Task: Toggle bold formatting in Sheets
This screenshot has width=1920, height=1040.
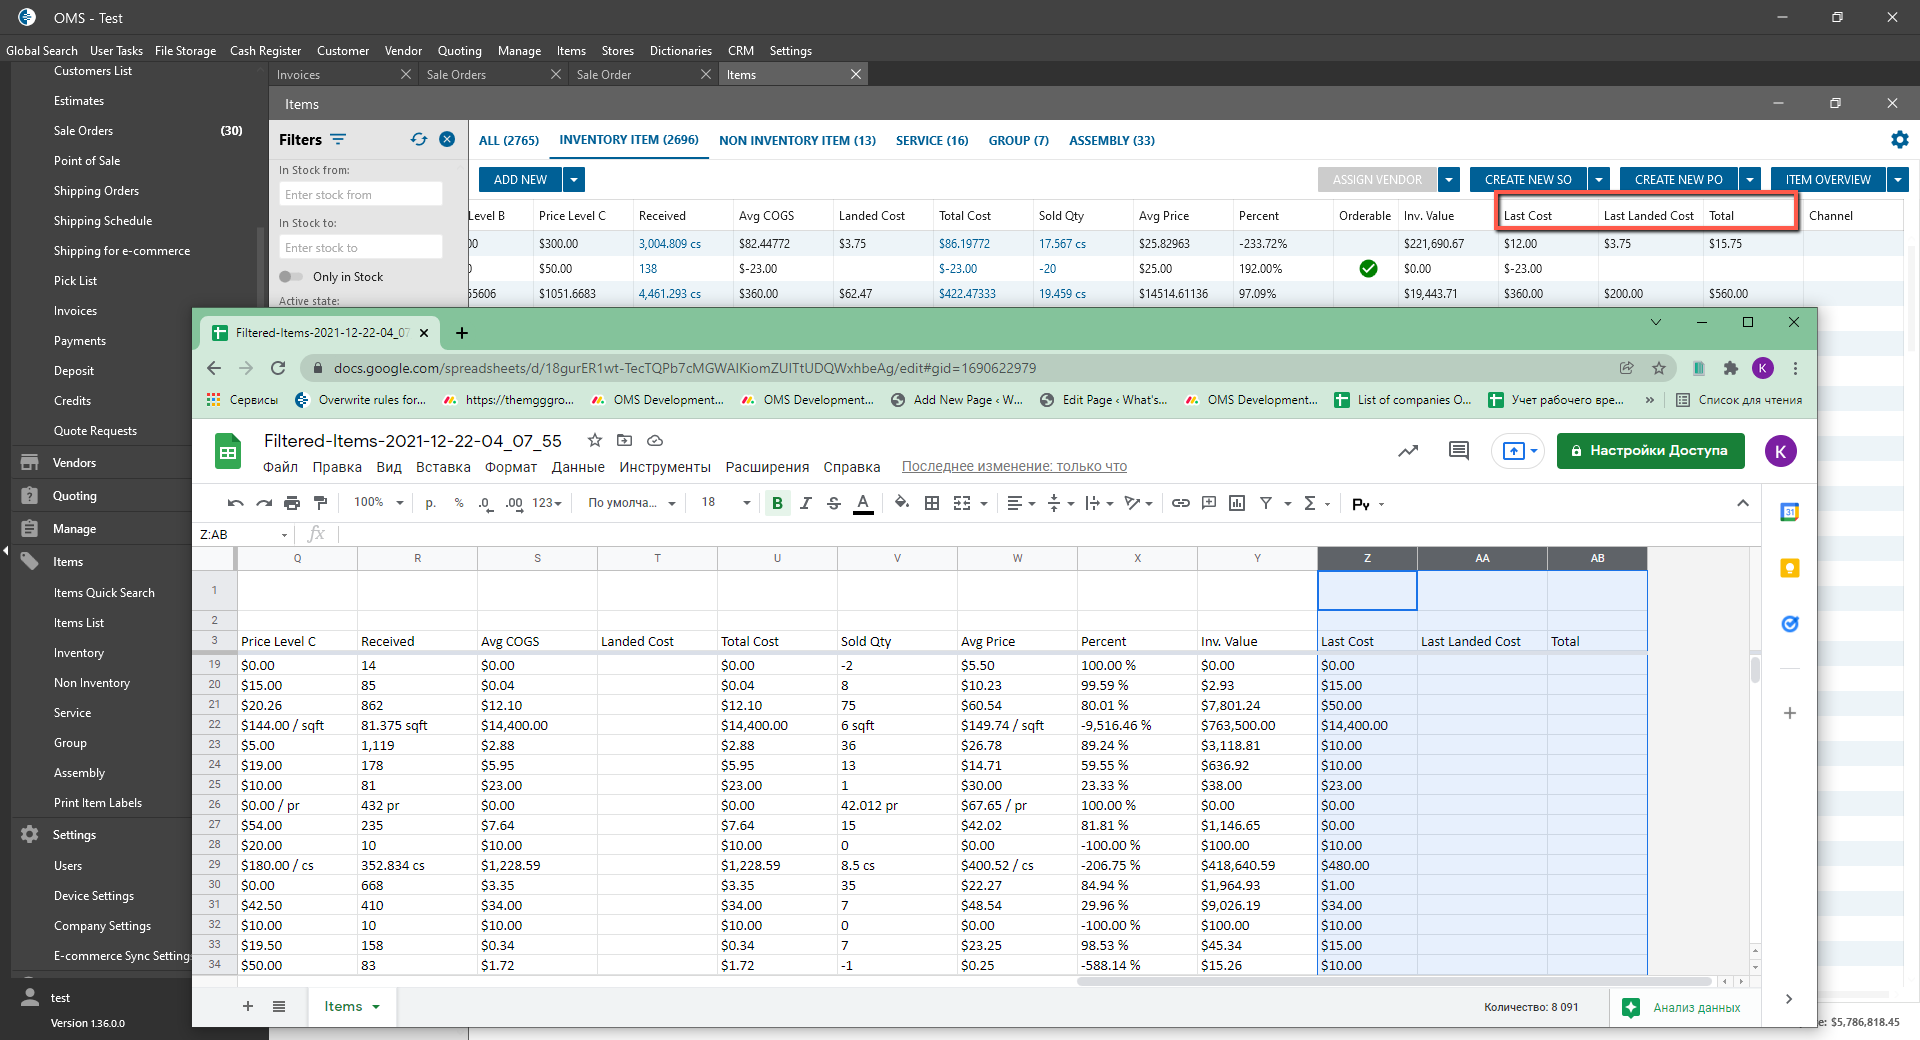Action: tap(777, 503)
